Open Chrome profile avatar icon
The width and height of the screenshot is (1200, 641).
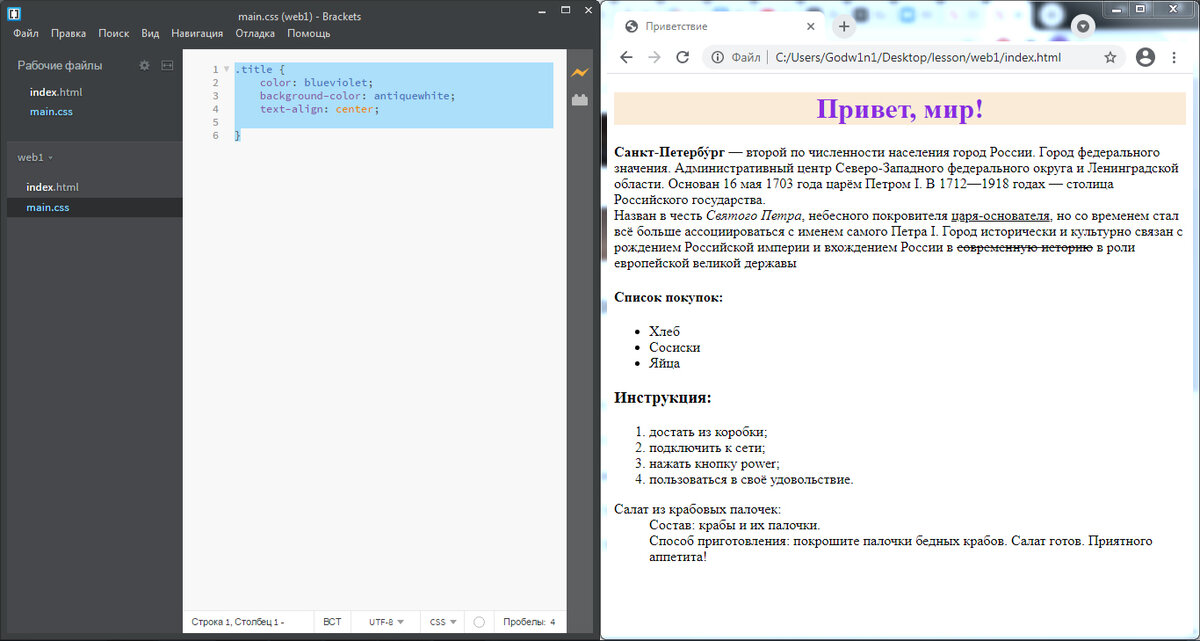(x=1145, y=57)
